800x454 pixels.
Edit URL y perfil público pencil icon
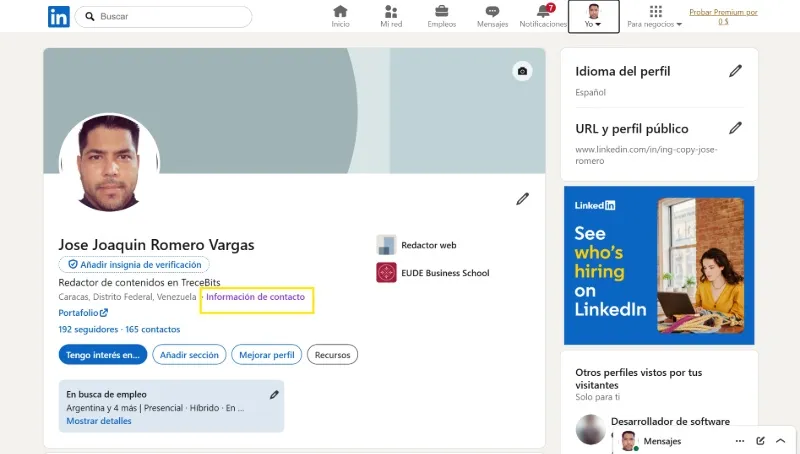click(x=735, y=128)
